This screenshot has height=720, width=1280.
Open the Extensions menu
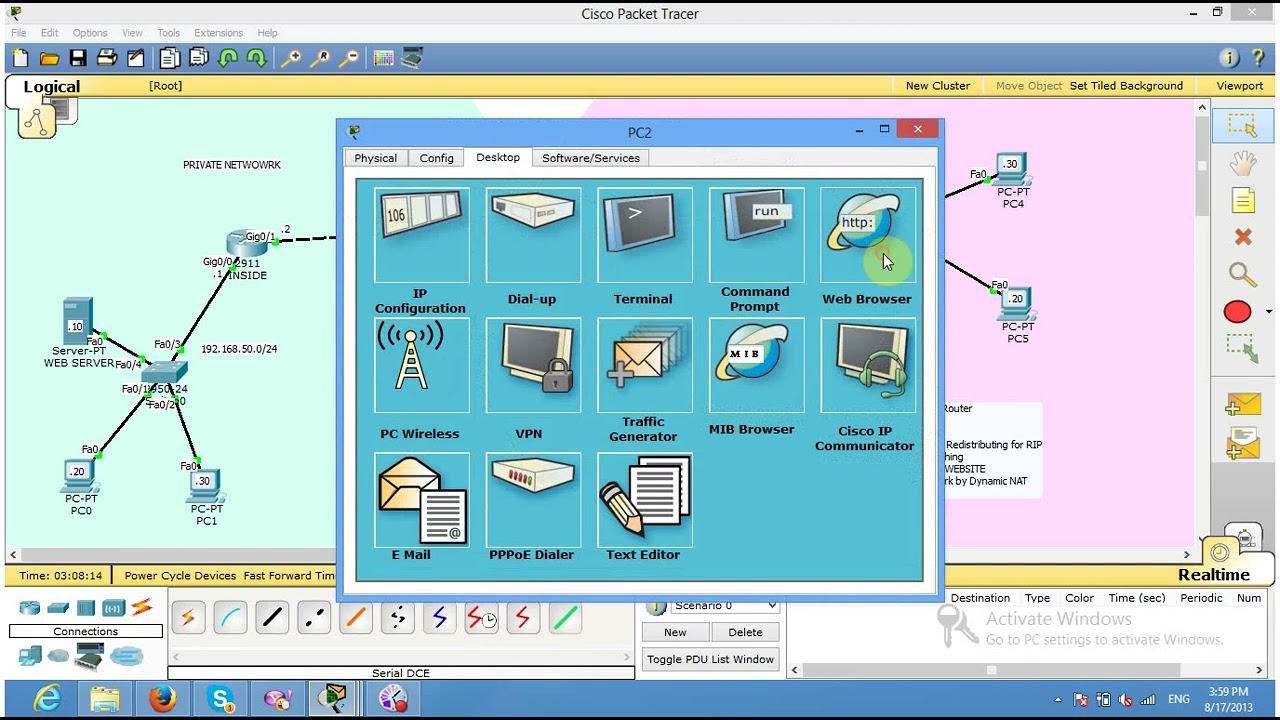coord(219,33)
